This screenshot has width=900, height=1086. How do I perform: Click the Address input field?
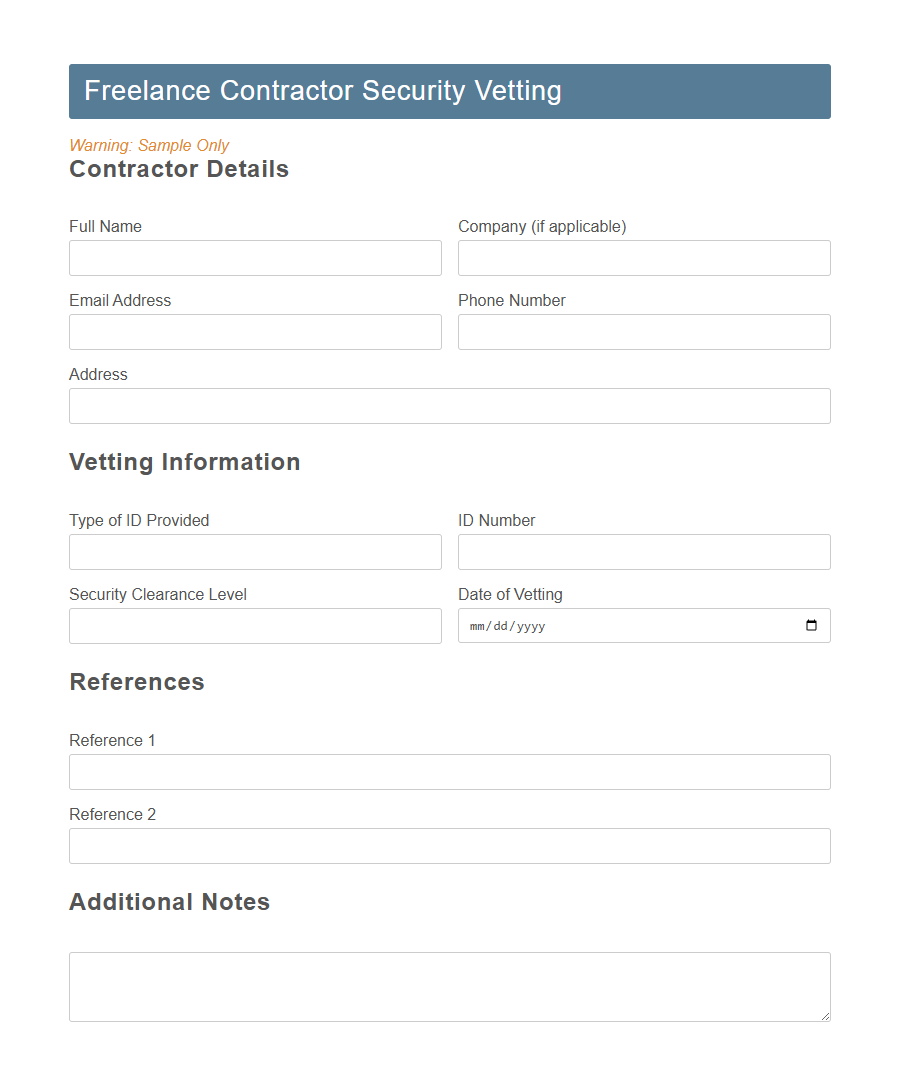pos(449,406)
